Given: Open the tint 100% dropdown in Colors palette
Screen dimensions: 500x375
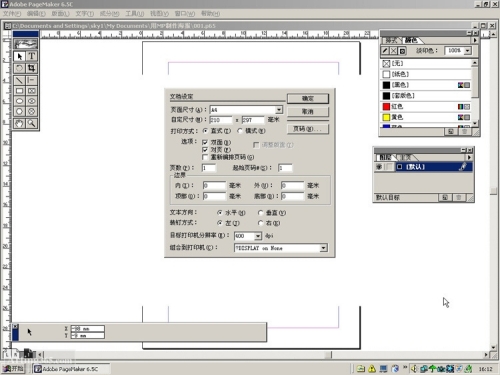Looking at the screenshot, I should click(x=468, y=51).
